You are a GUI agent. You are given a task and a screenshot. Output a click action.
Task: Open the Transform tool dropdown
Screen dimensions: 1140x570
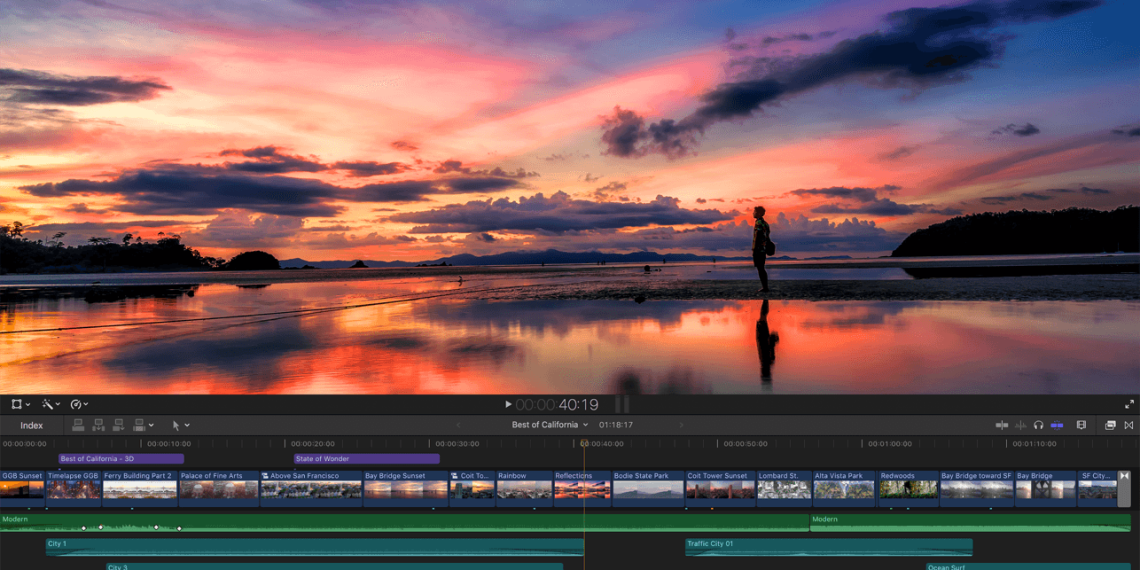20,404
